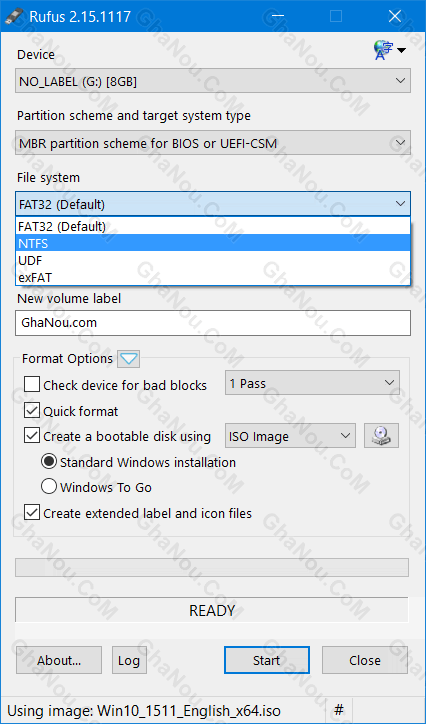Click into the New volume label field
The height and width of the screenshot is (724, 426).
pyautogui.click(x=213, y=323)
